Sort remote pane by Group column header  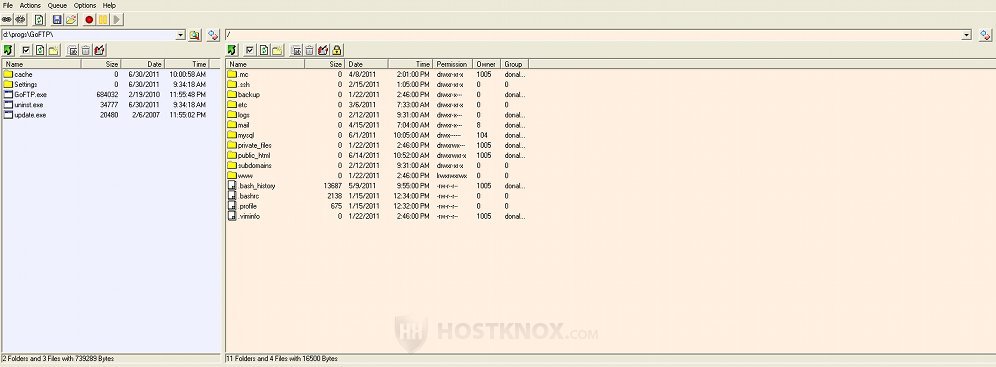click(515, 64)
